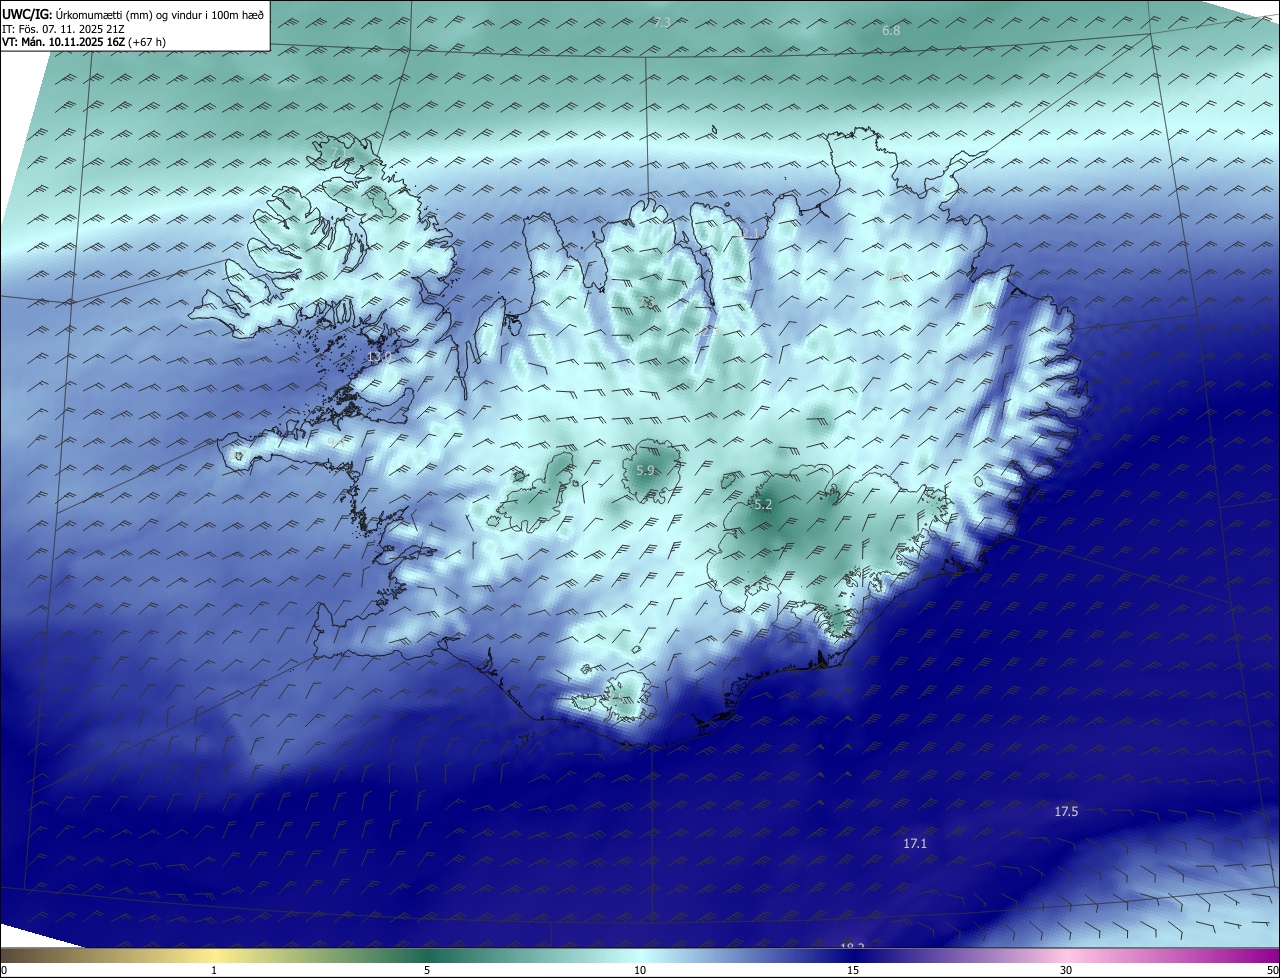Click the 6.8 value label near the top
This screenshot has width=1280, height=978.
coord(891,31)
